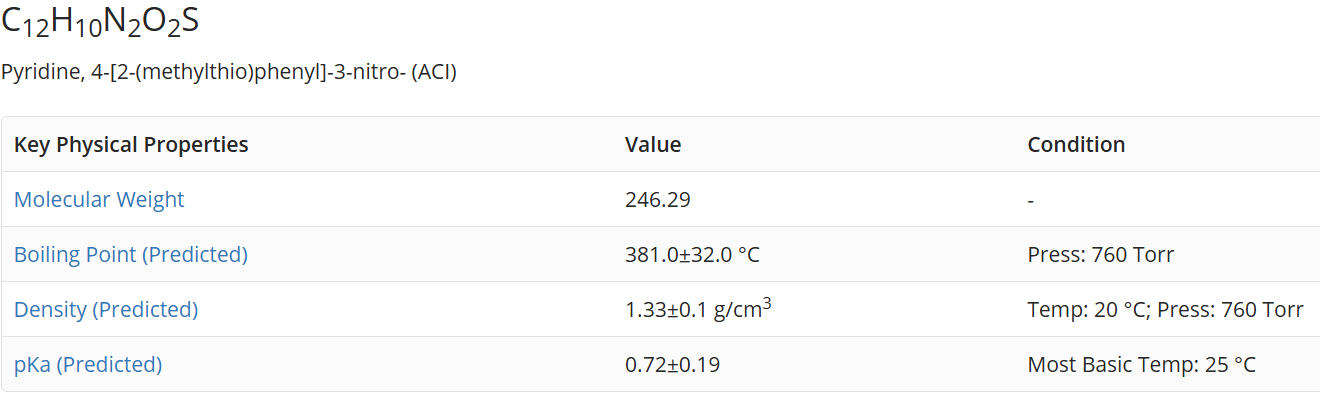This screenshot has height=399, width=1320.
Task: Click the 246.29 molecular weight value
Action: 658,200
